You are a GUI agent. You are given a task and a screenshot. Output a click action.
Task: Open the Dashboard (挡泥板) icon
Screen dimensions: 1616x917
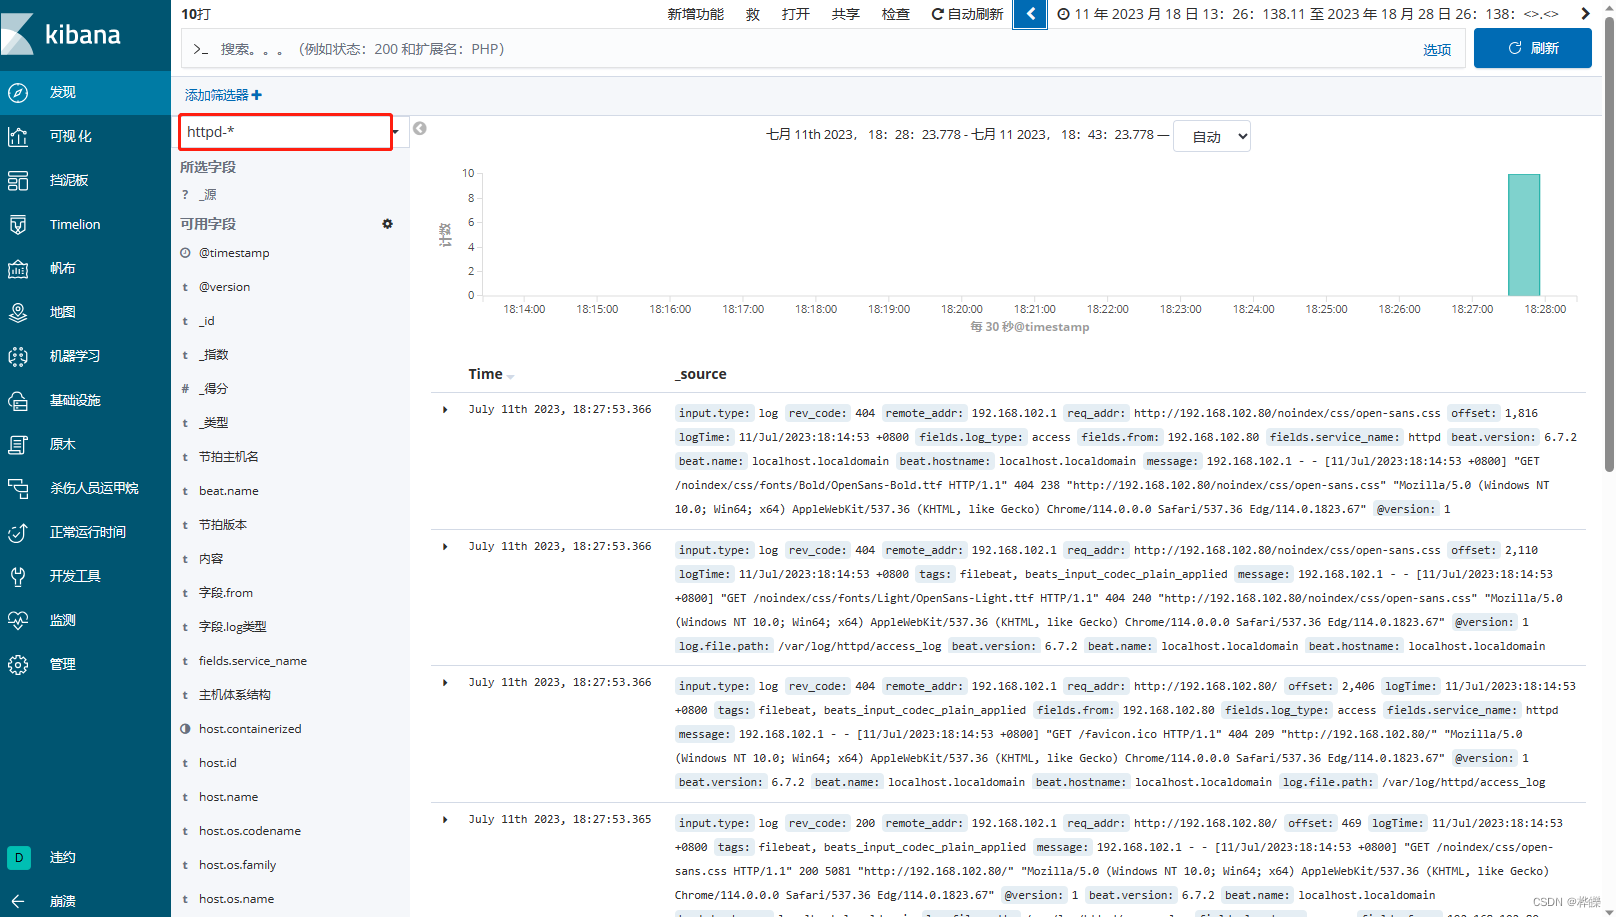[18, 180]
